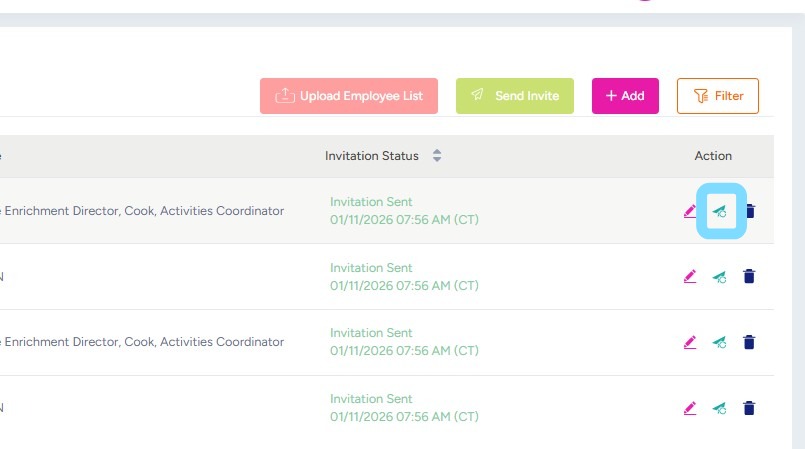Resend invite icon in the fourth row
This screenshot has height=449, width=805.
coord(719,408)
